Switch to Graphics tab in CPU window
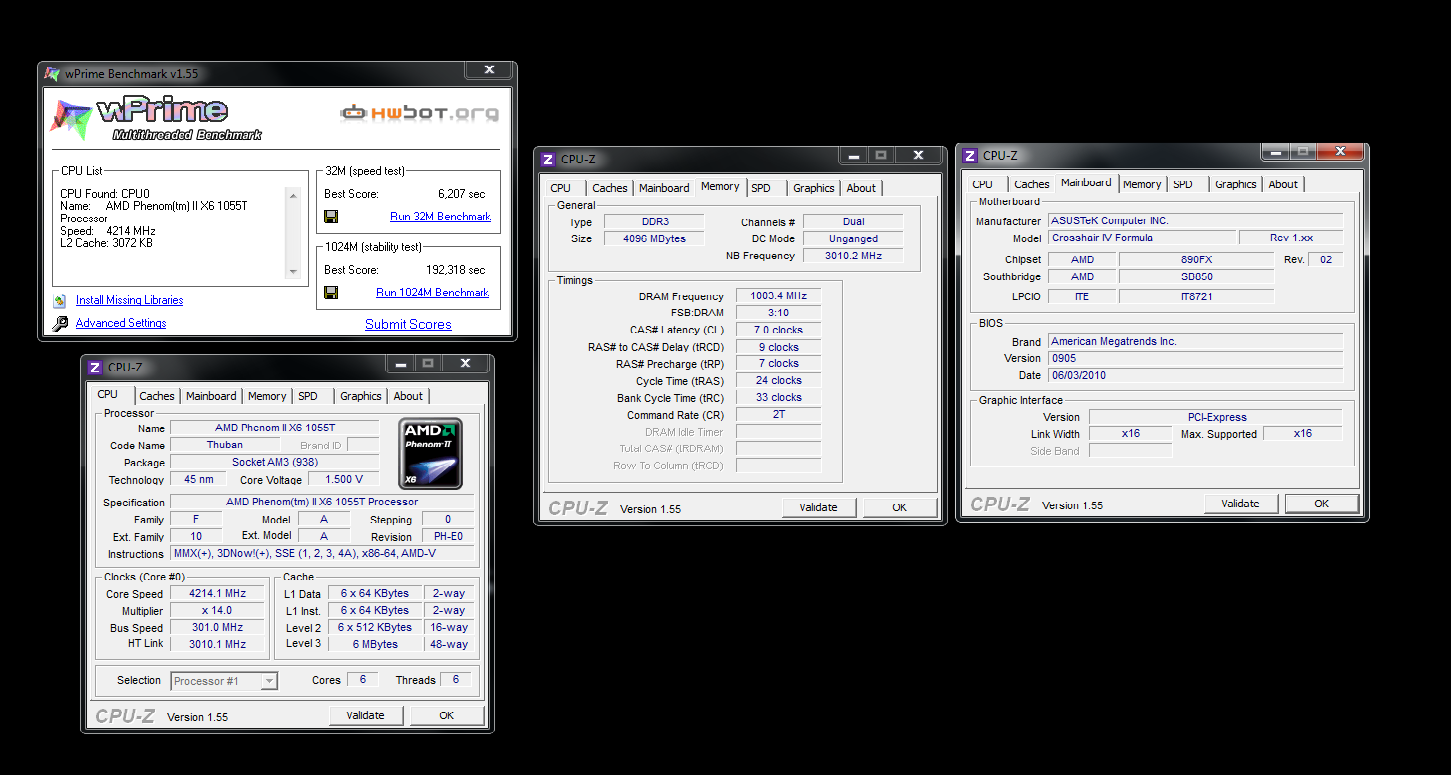1451x775 pixels. click(x=361, y=396)
